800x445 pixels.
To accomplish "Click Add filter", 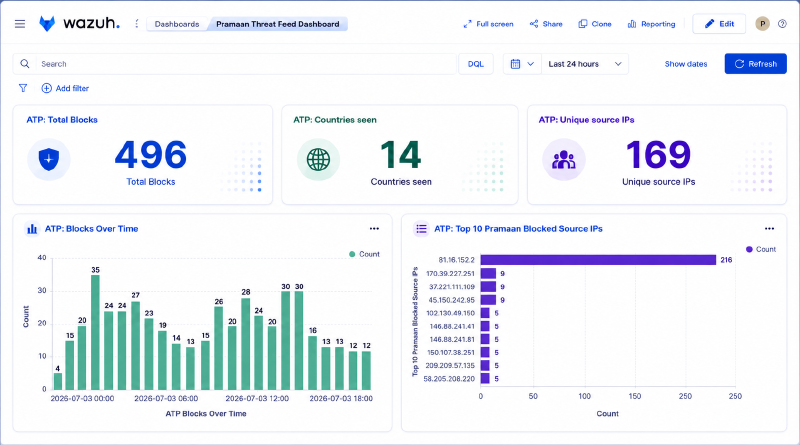I will click(65, 88).
